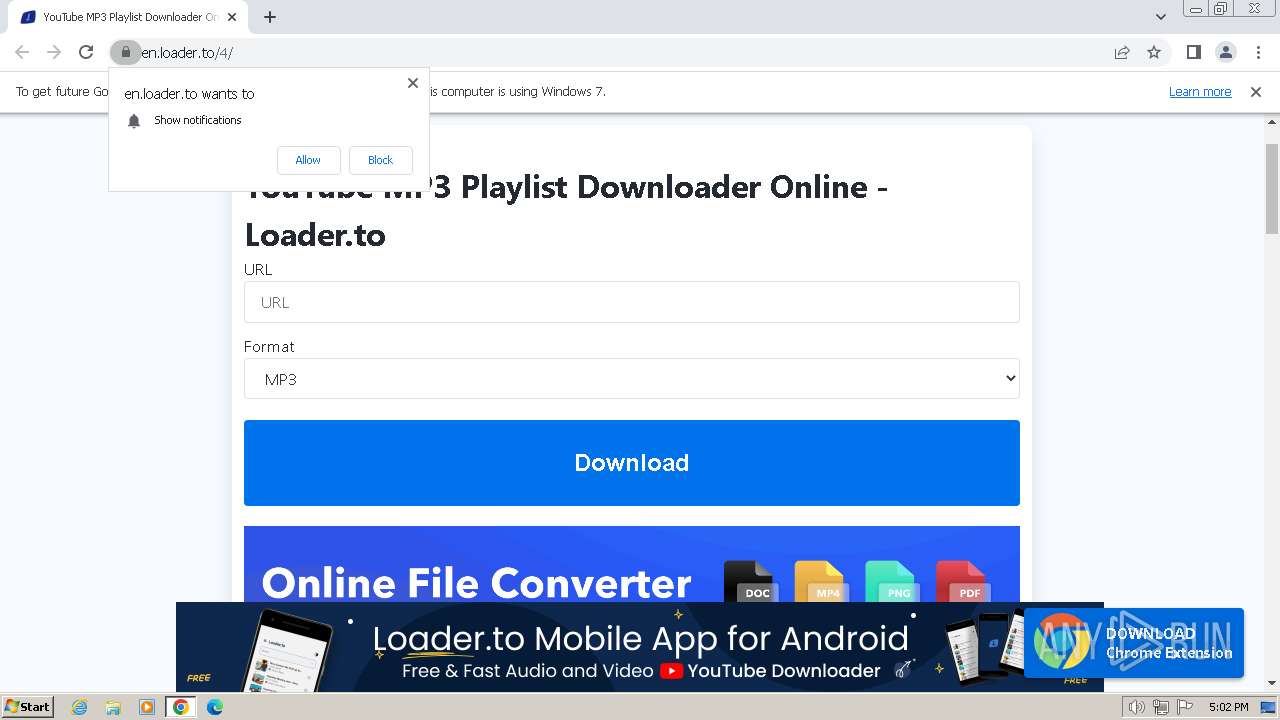1280x720 pixels.
Task: Click the address bar URL text
Action: point(187,52)
